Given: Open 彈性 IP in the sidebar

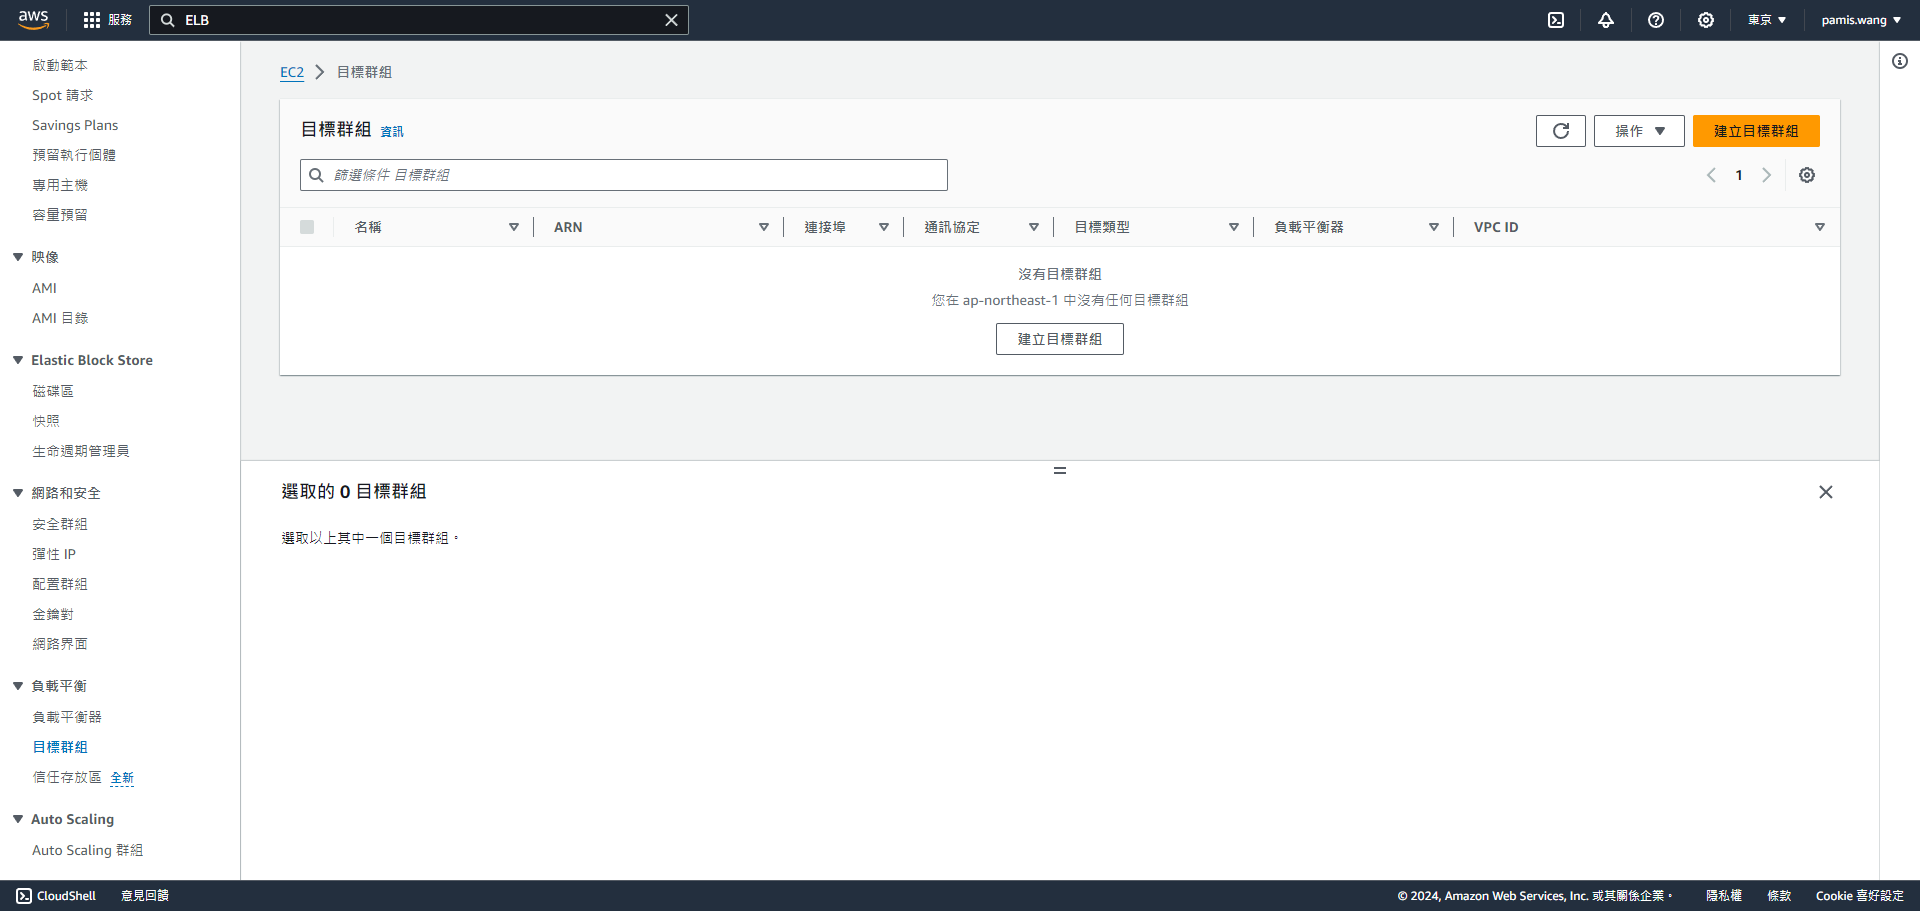Looking at the screenshot, I should (x=54, y=554).
